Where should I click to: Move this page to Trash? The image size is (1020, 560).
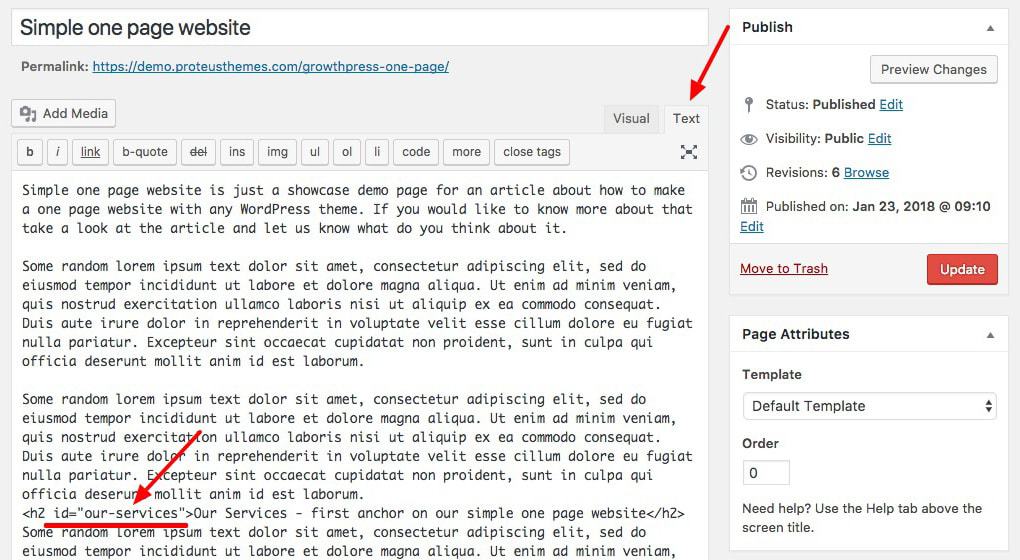coord(784,269)
